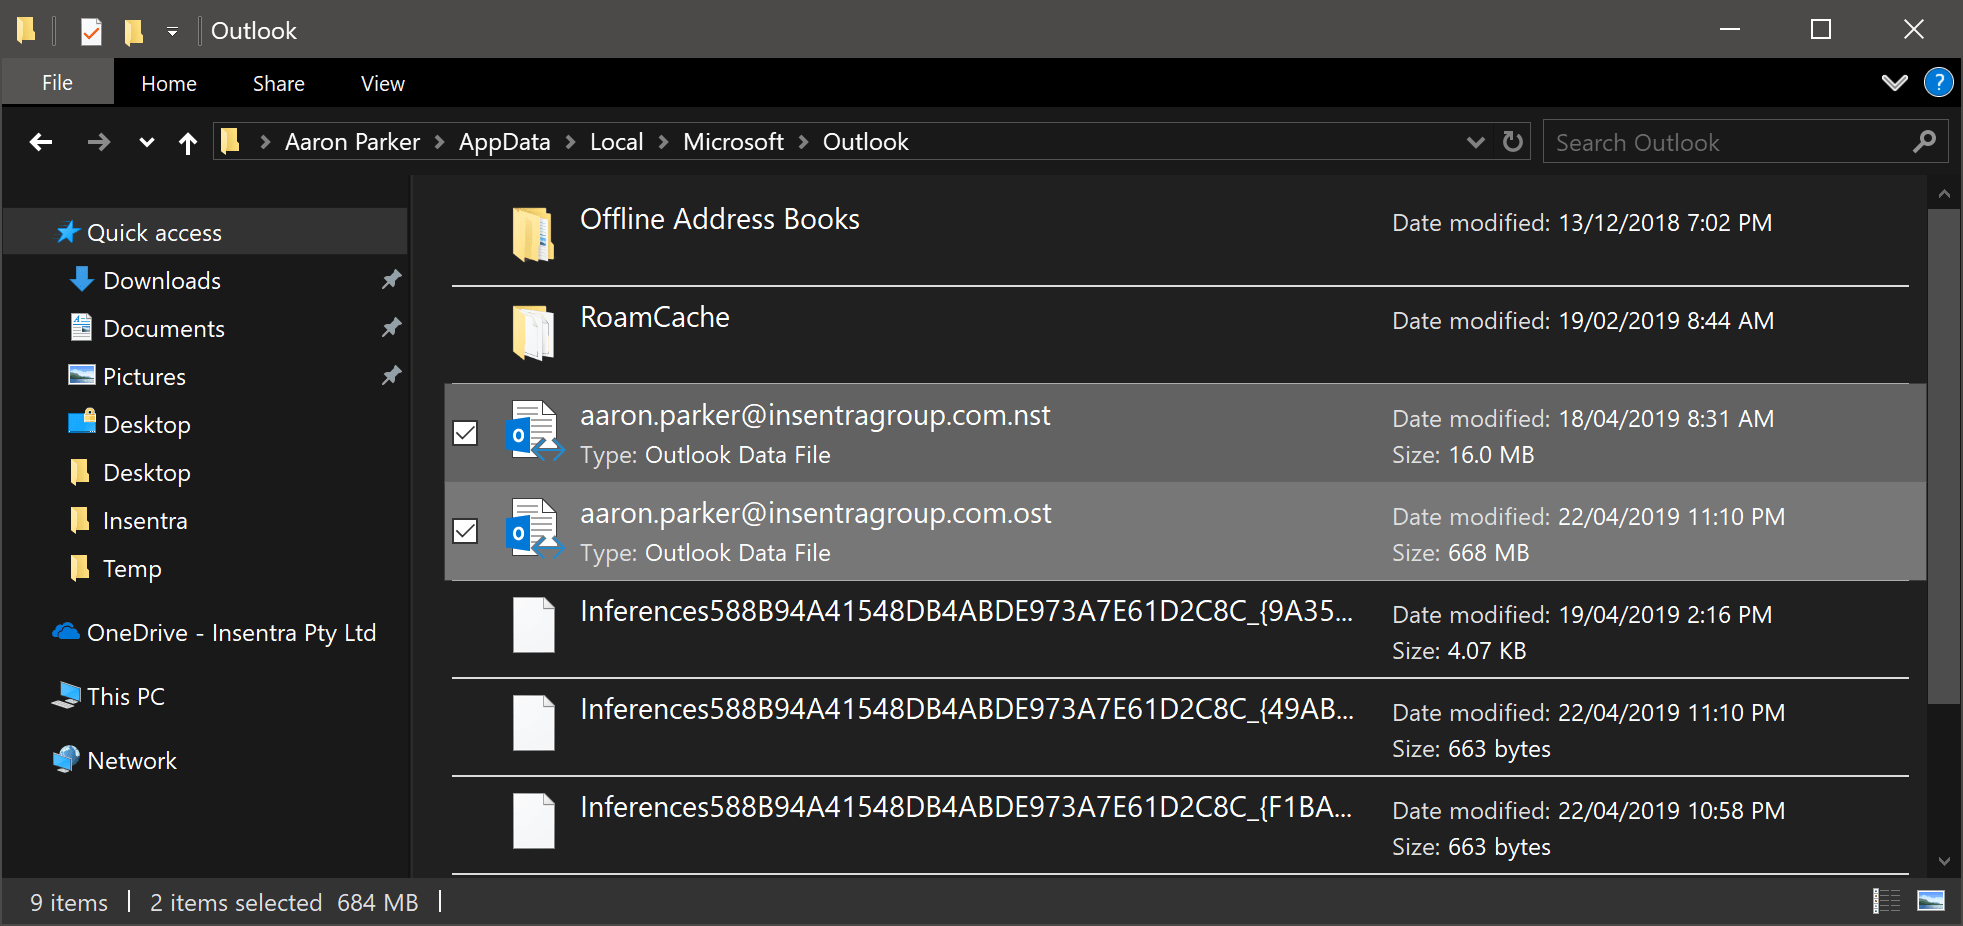Viewport: 1963px width, 926px height.
Task: Switch to the View ribbon tab
Action: tap(381, 83)
